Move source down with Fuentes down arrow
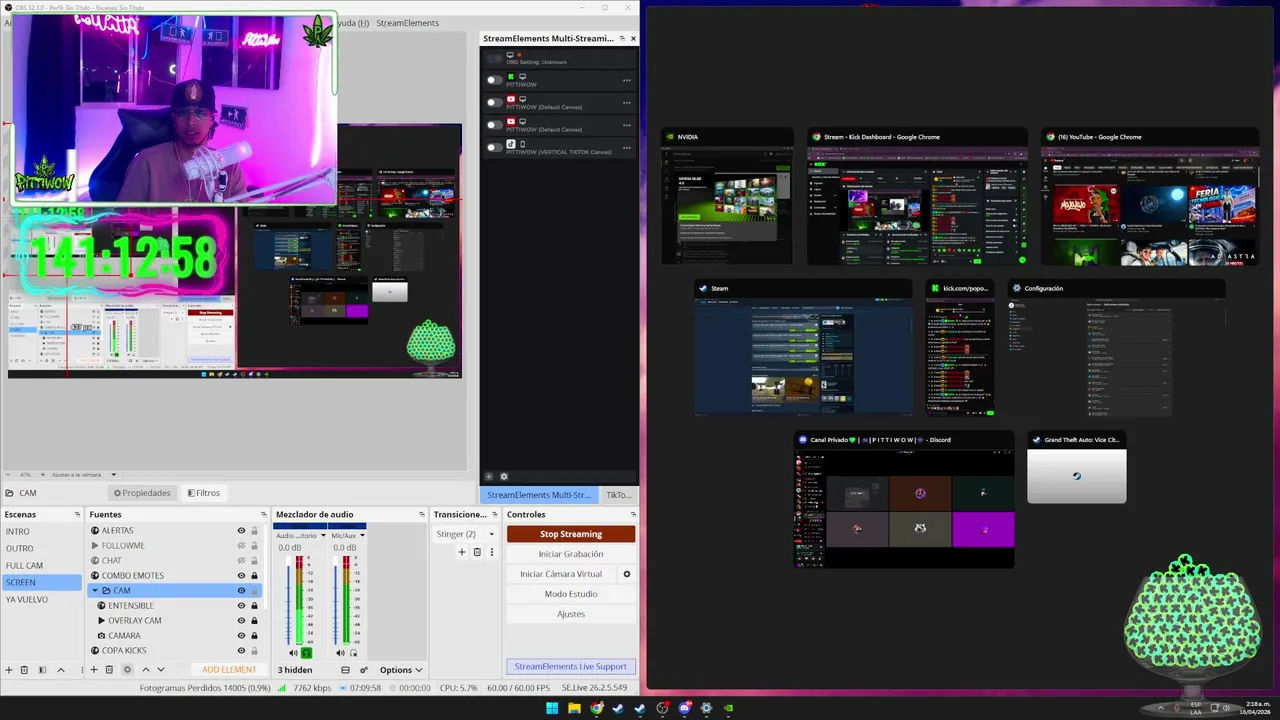The image size is (1280, 720). tap(160, 669)
